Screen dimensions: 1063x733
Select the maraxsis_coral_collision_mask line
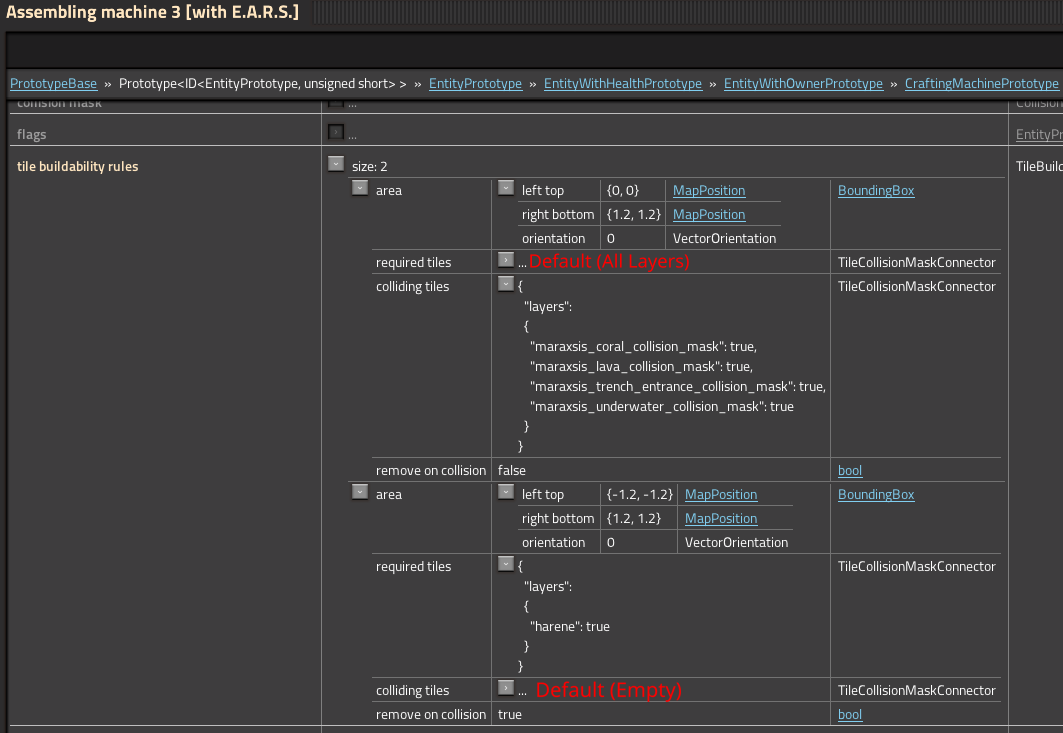coord(643,346)
